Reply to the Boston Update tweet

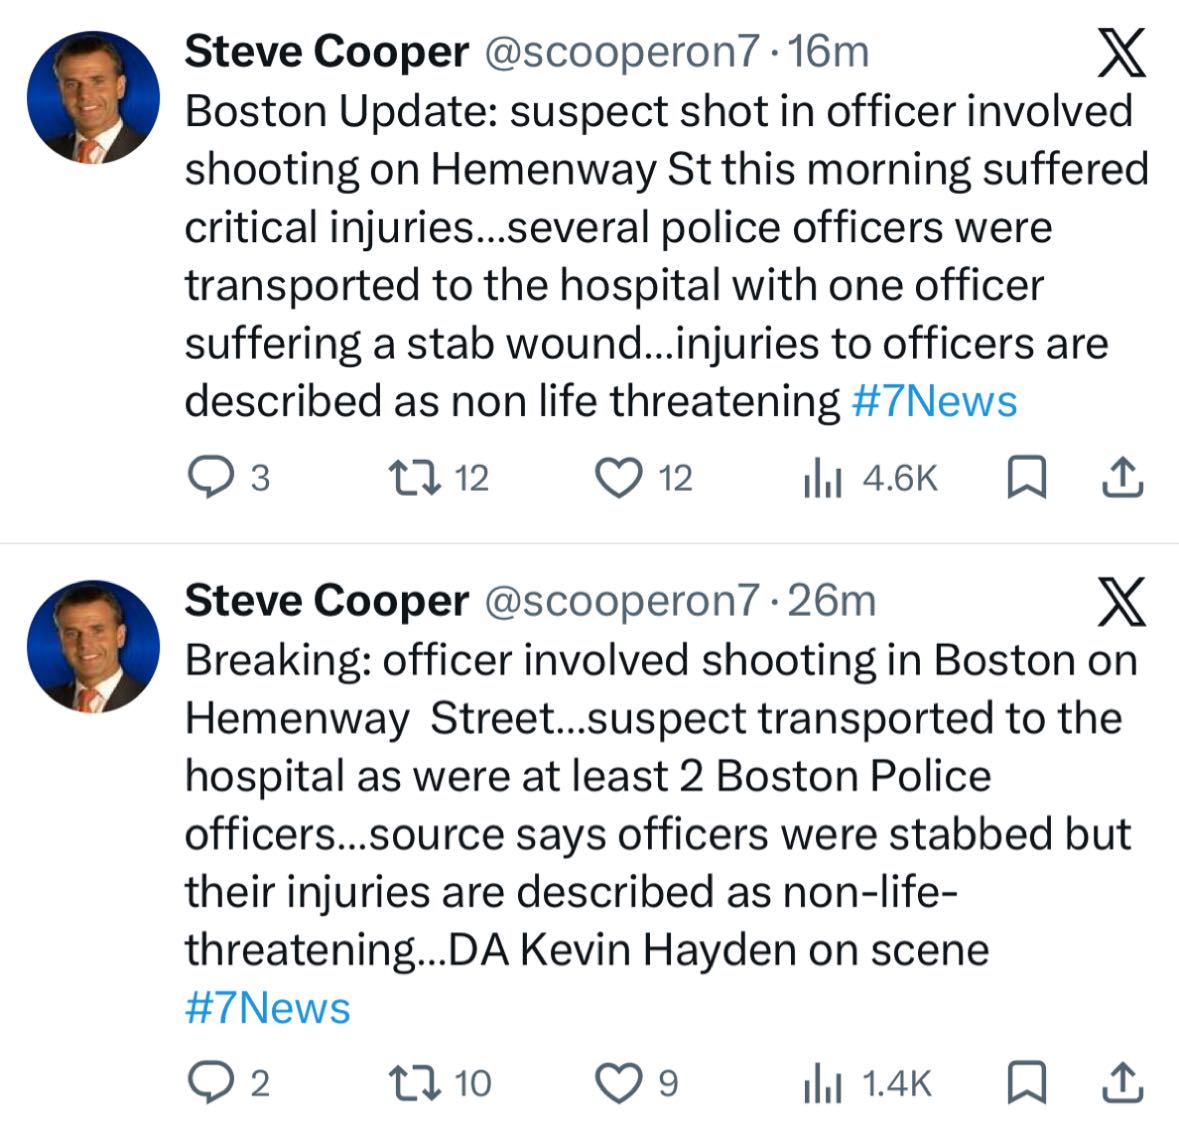tap(210, 479)
